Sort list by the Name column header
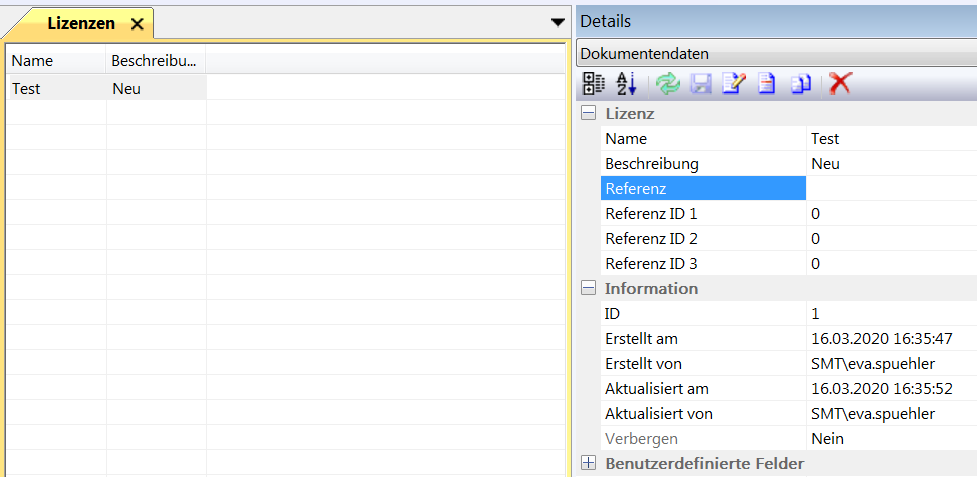 55,61
